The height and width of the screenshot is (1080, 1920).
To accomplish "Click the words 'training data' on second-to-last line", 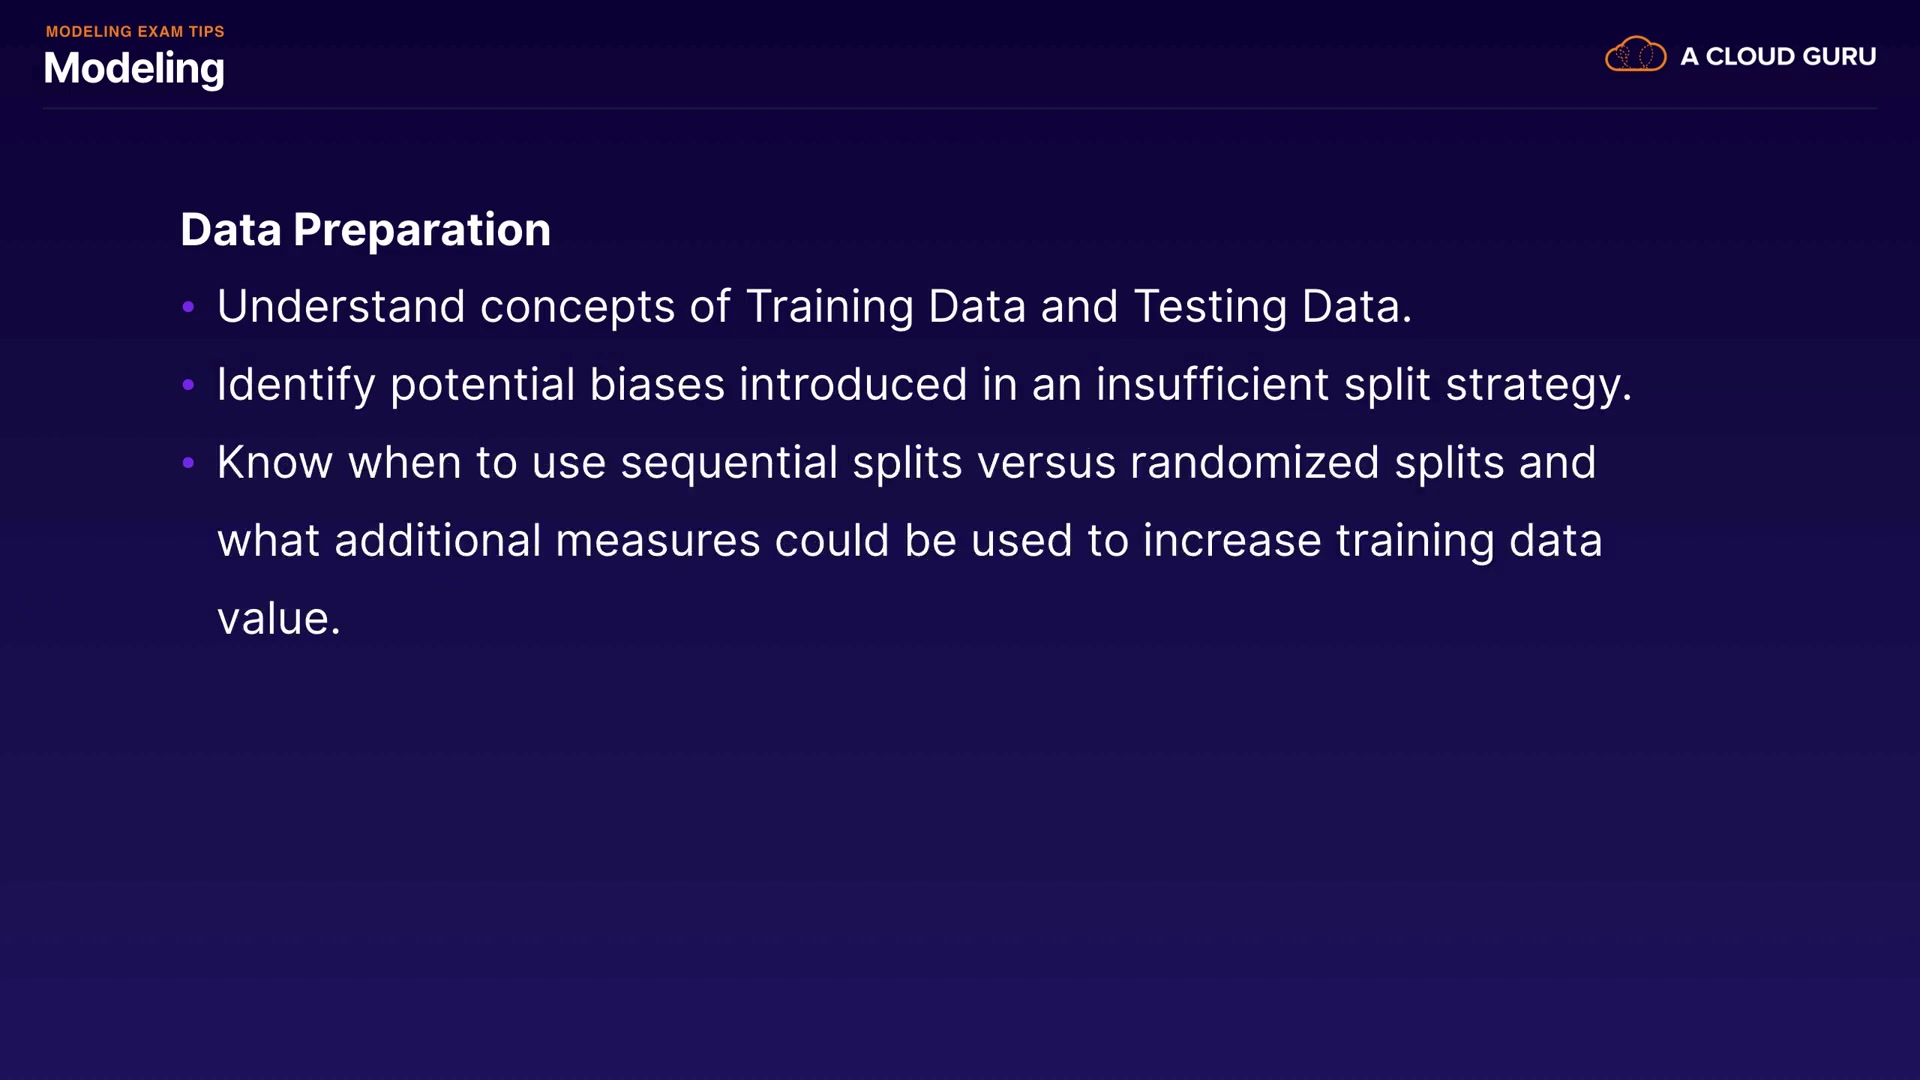I will 1468,541.
